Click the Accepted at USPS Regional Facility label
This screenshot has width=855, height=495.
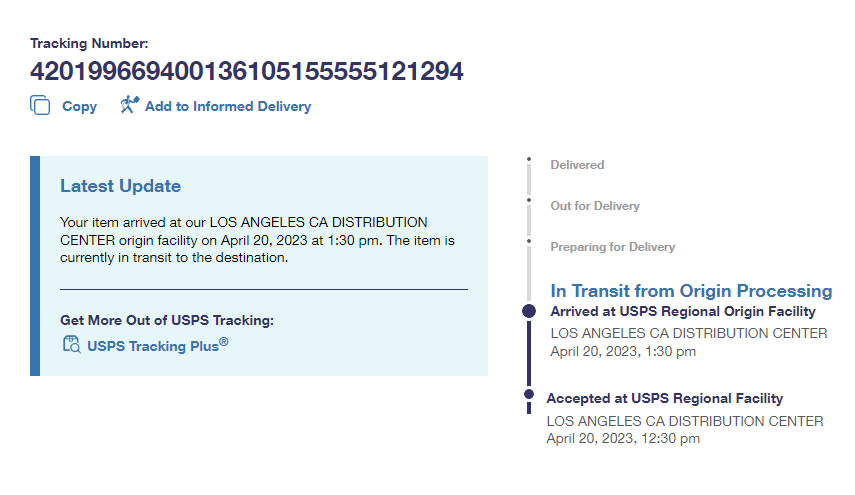[x=664, y=398]
